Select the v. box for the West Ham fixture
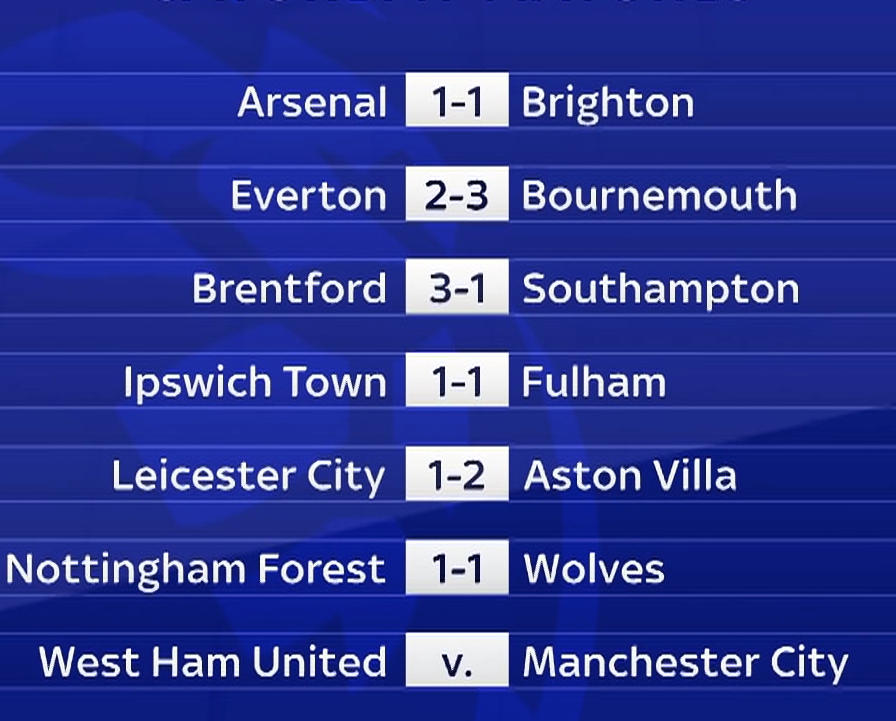This screenshot has width=896, height=721. tap(457, 659)
